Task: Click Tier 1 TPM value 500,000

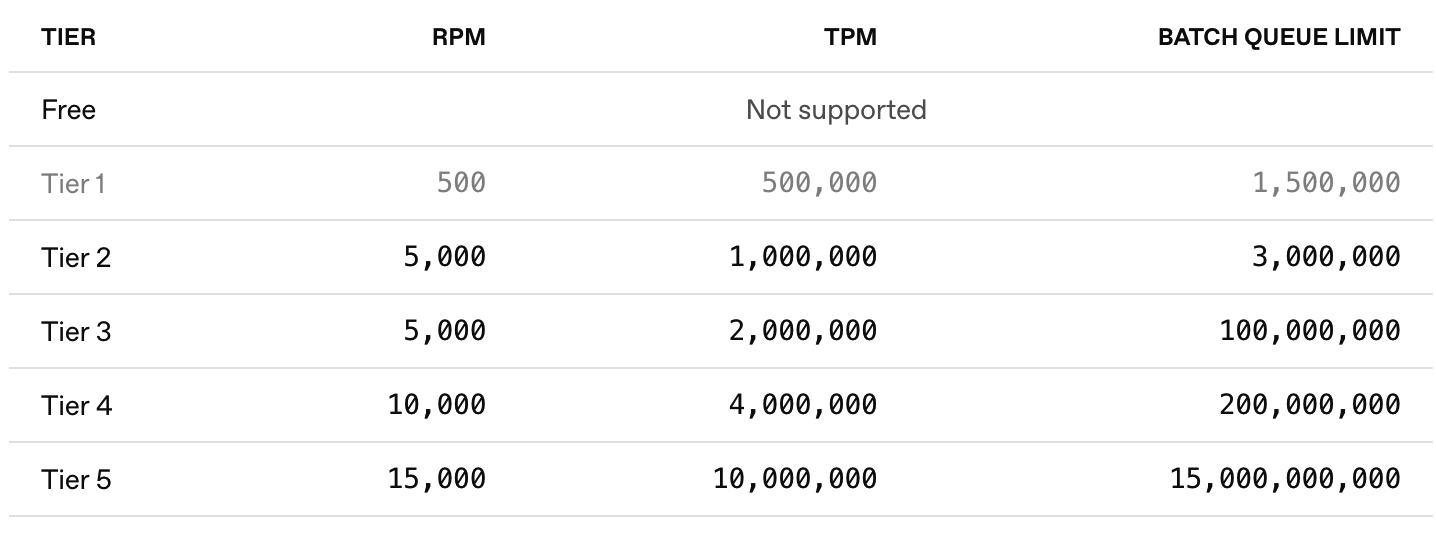Action: tap(819, 183)
